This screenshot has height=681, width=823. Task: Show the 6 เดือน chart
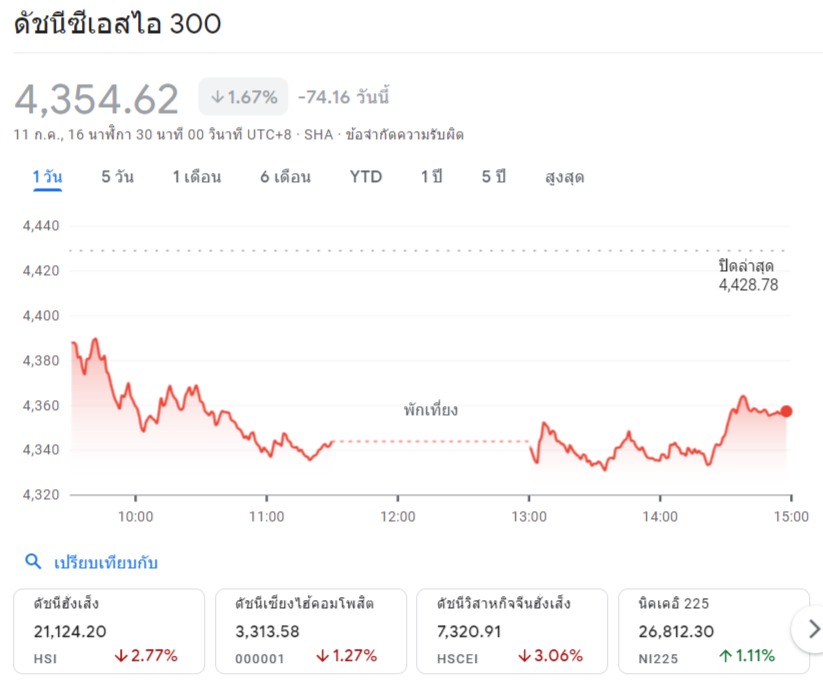click(285, 177)
